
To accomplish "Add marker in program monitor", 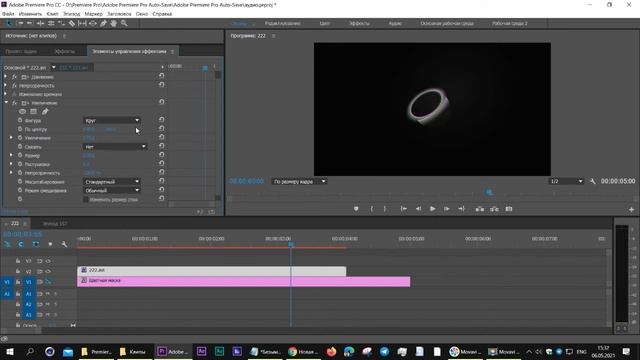I will click(356, 209).
